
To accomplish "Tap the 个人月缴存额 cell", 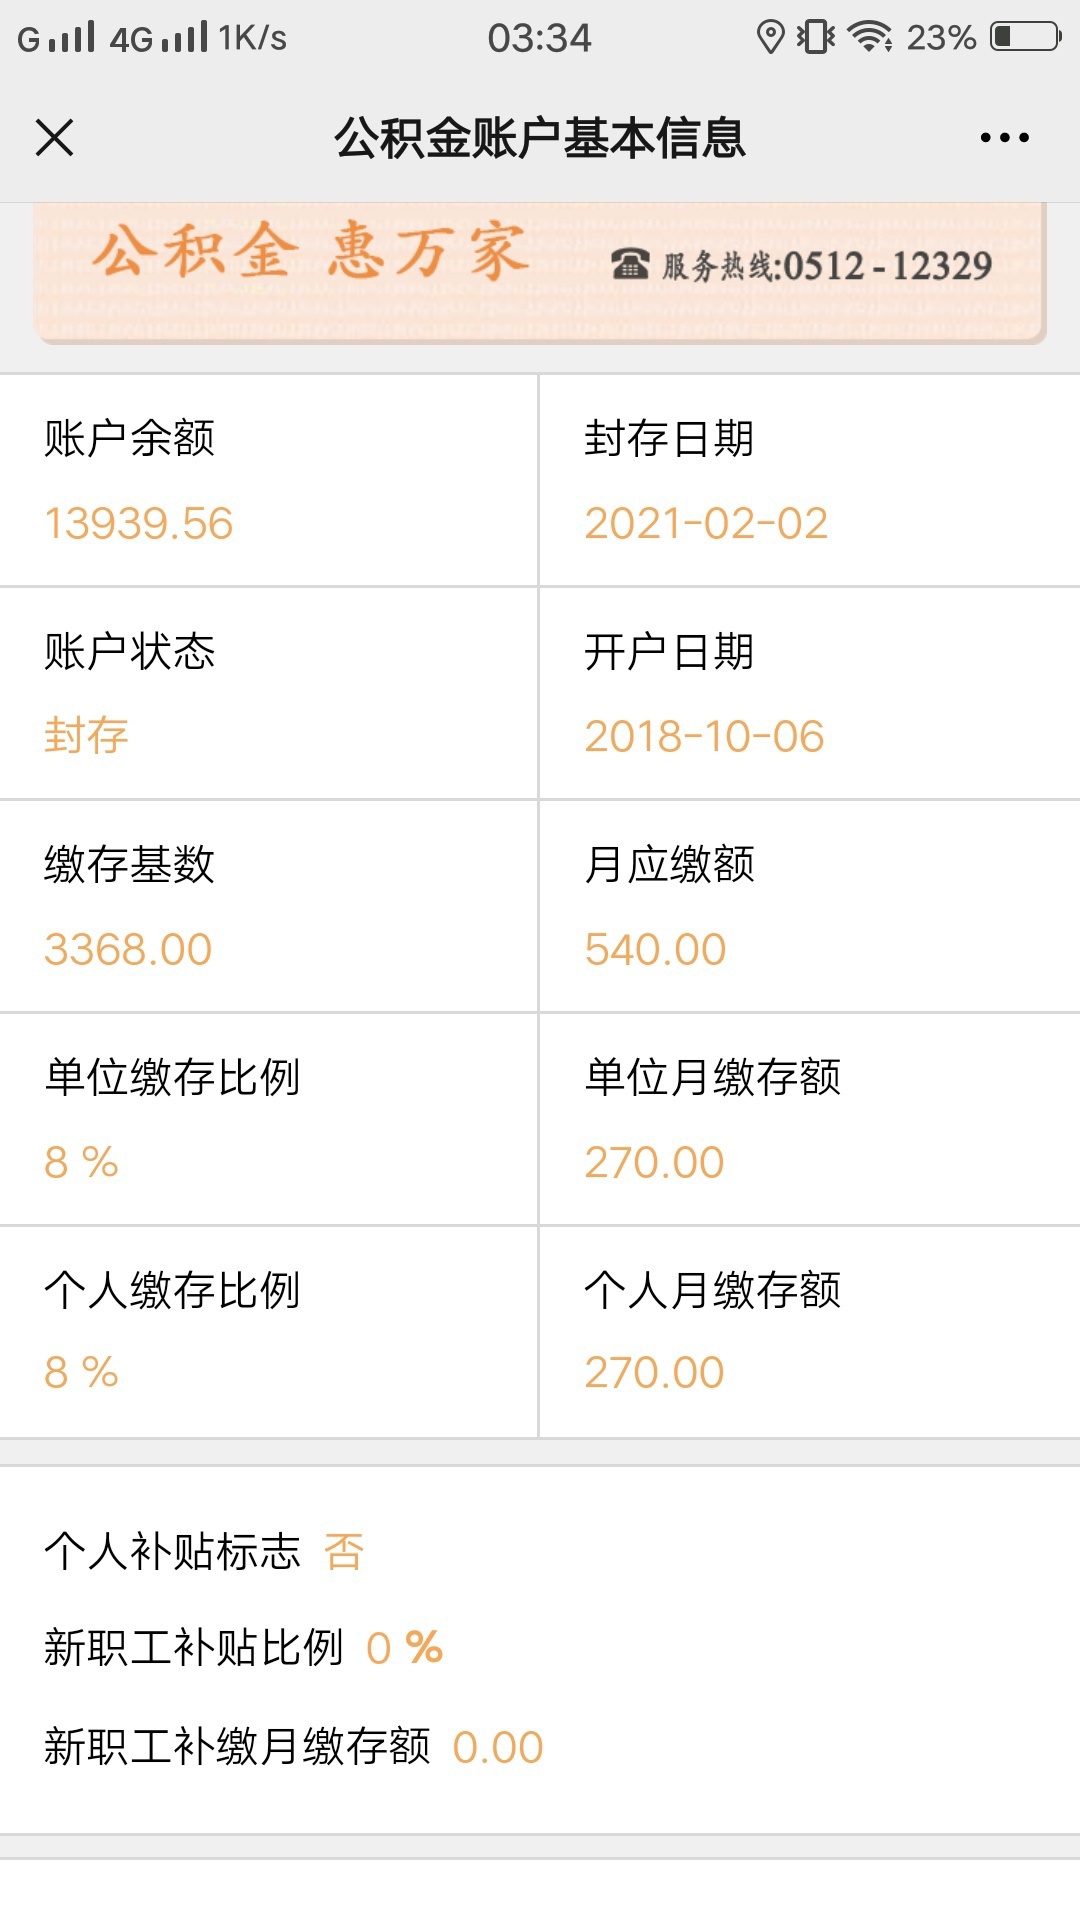I will click(x=810, y=1332).
